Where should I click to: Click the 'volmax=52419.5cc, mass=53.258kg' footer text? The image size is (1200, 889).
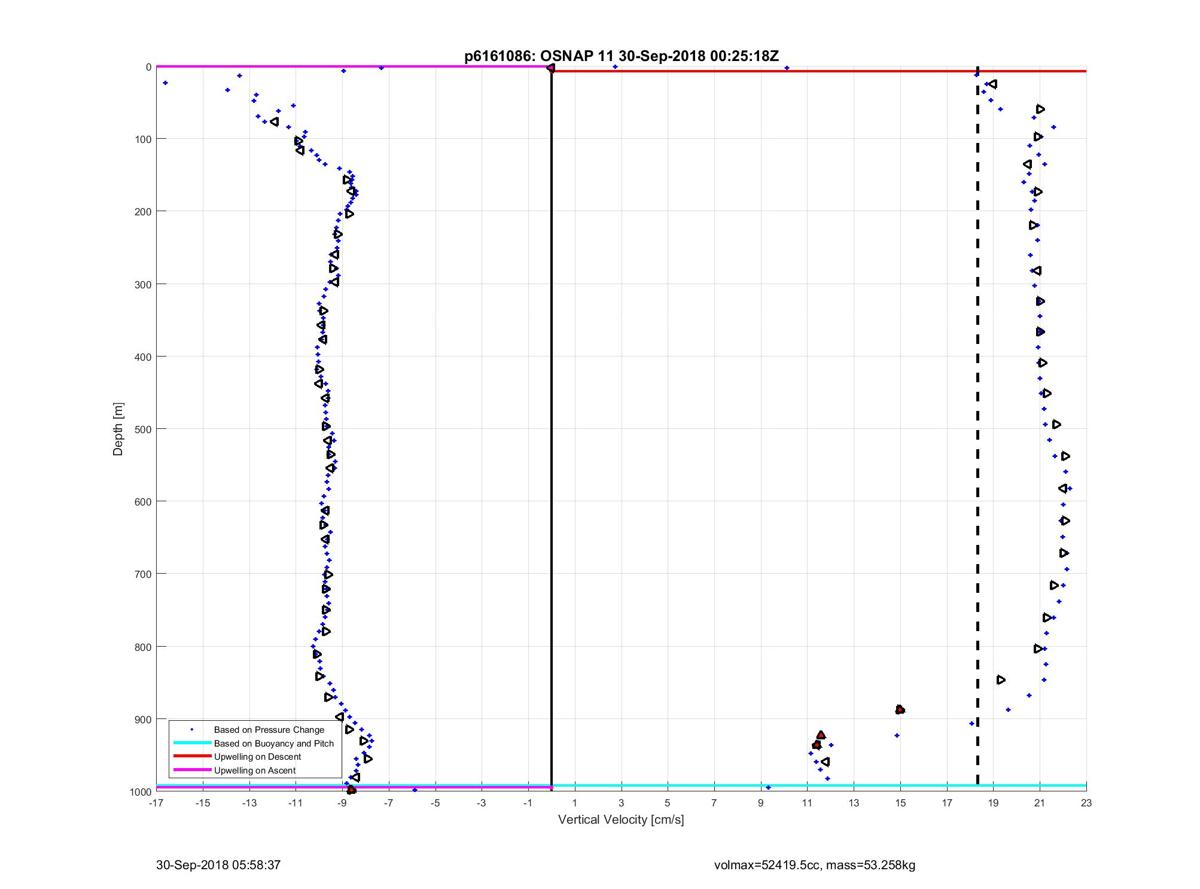tap(814, 864)
